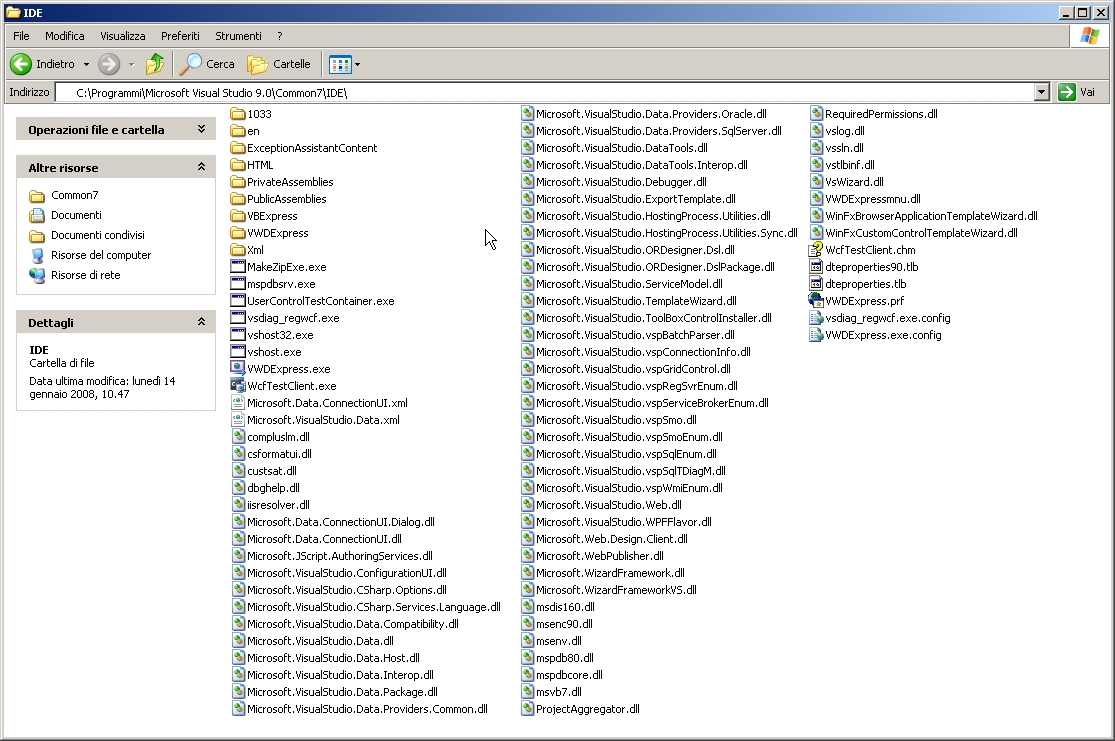Select the Microsoft.Data.ConnectionUI.xml file icon

coord(238,403)
